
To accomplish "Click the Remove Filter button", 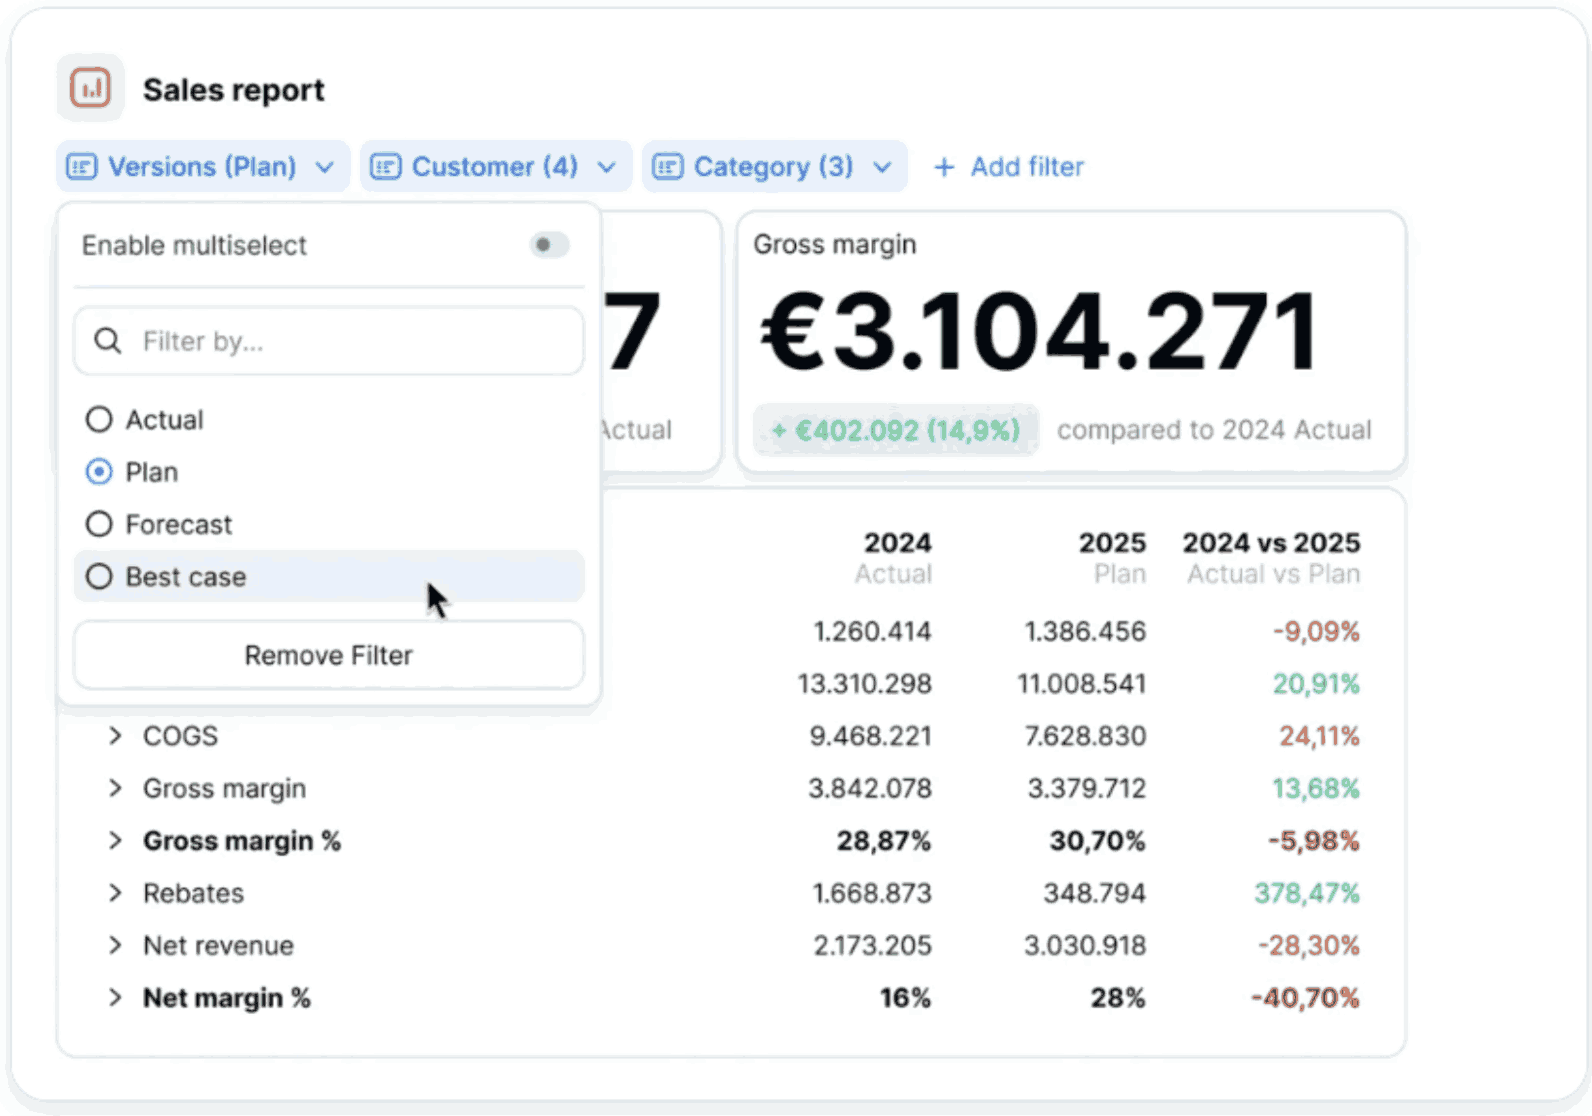I will 328,655.
